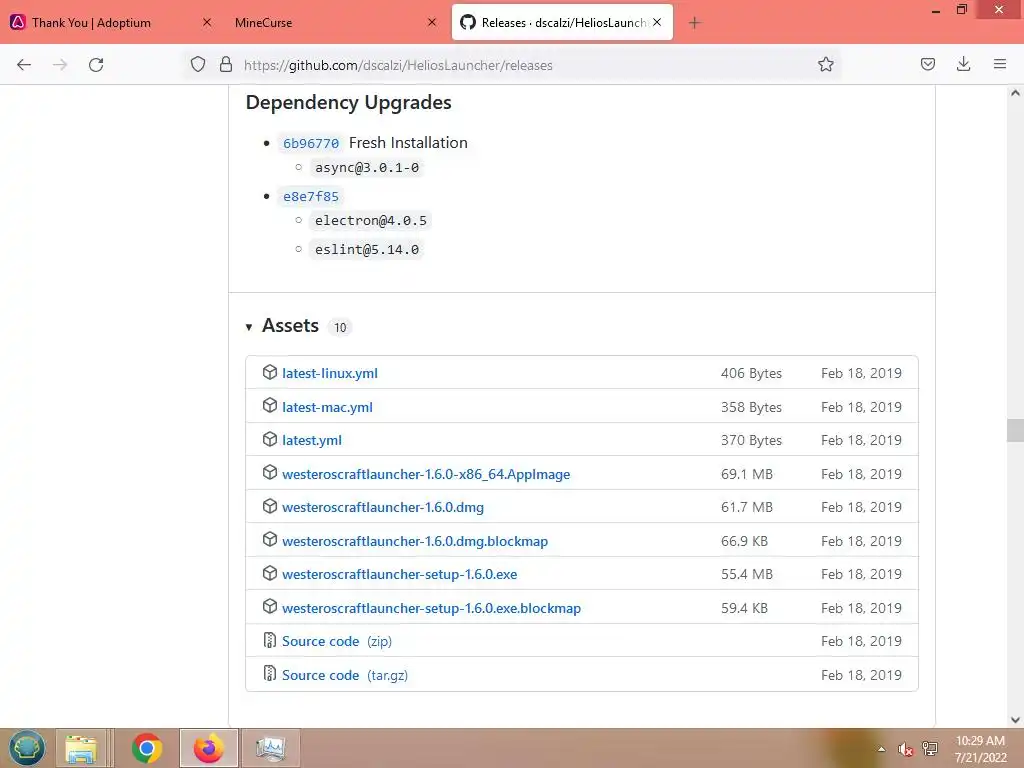Click package icon beside latest-mac.yml
Viewport: 1024px width, 768px height.
[270, 406]
